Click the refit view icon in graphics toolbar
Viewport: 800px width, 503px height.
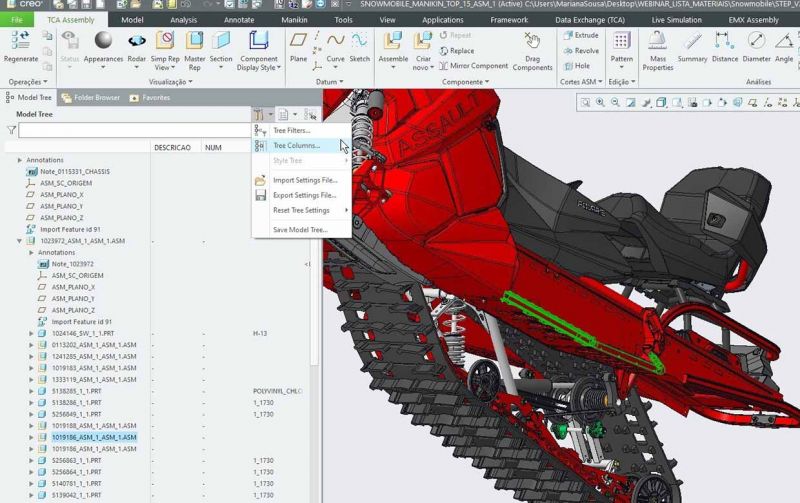tap(585, 103)
